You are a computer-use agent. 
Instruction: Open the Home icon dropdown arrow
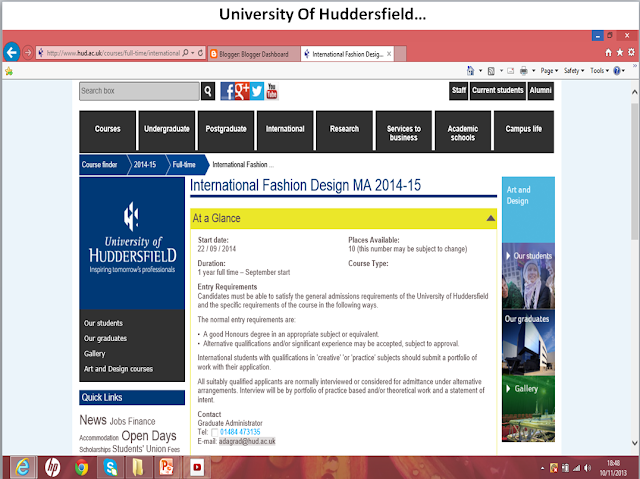click(x=480, y=71)
